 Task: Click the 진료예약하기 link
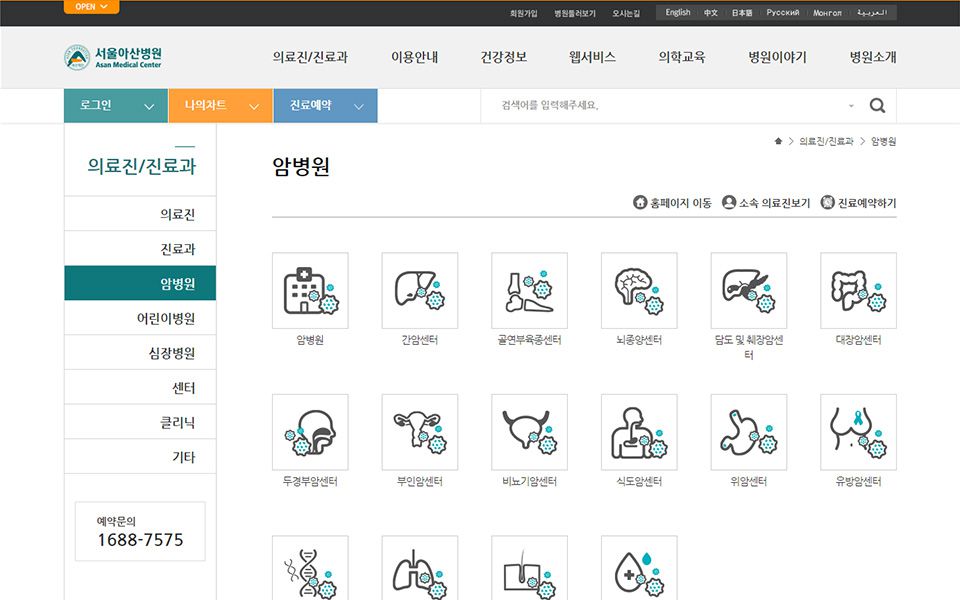(858, 203)
